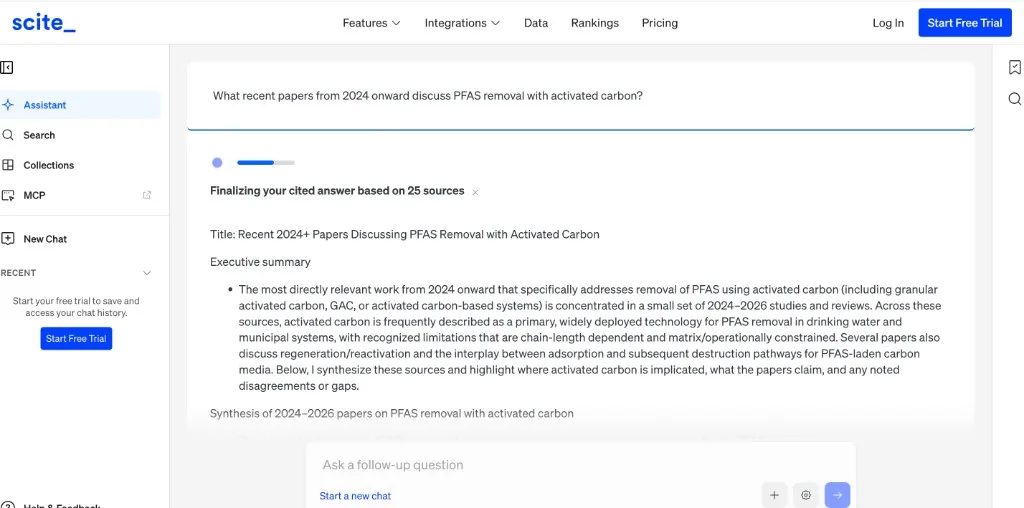Click the MCP monitor icon
The image size is (1024, 508).
click(x=8, y=195)
